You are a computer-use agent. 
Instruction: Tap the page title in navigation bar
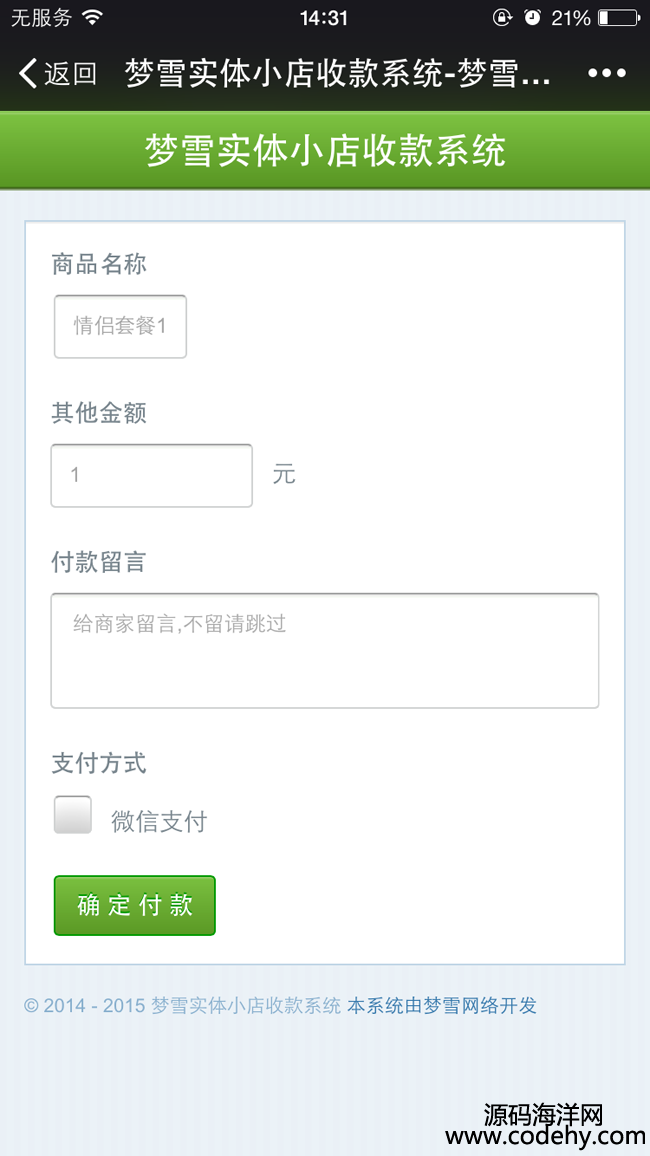tap(338, 74)
